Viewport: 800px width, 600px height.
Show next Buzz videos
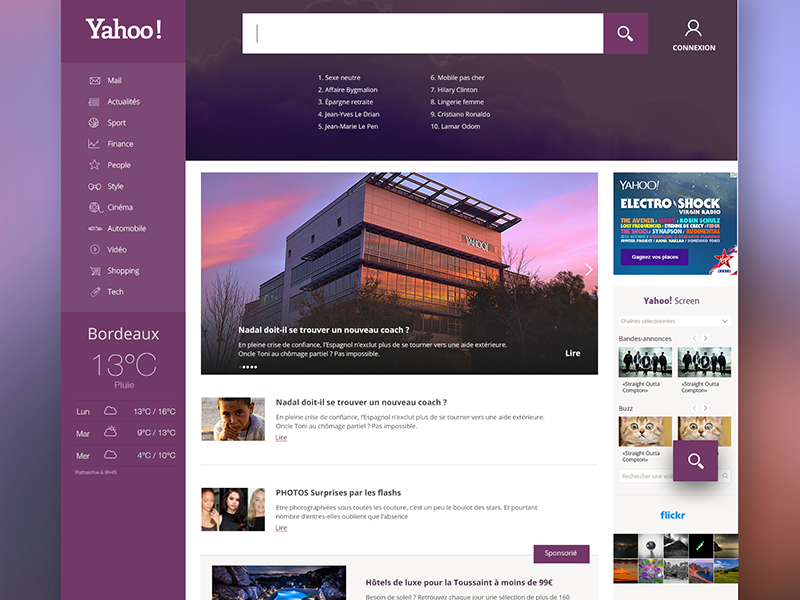click(x=706, y=408)
